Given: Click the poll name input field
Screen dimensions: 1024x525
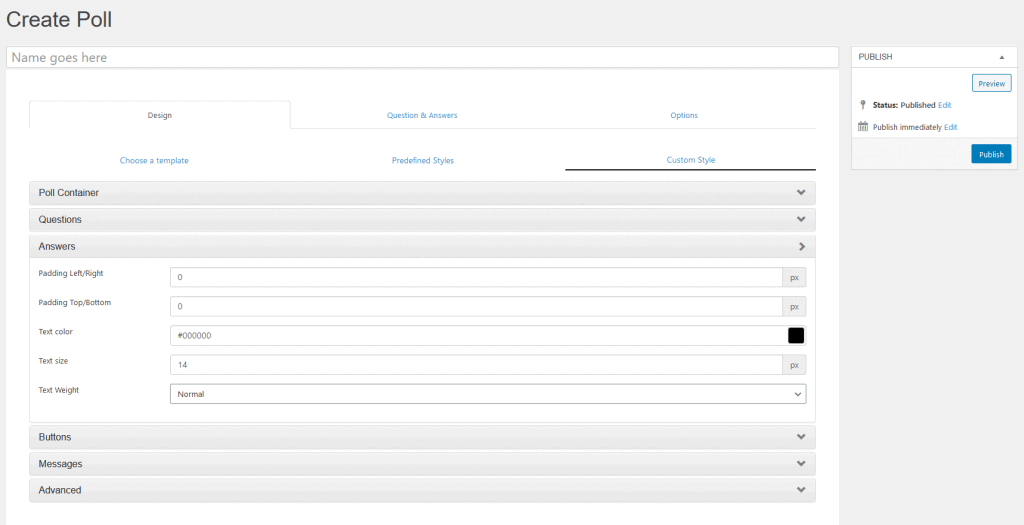Looking at the screenshot, I should (x=422, y=58).
